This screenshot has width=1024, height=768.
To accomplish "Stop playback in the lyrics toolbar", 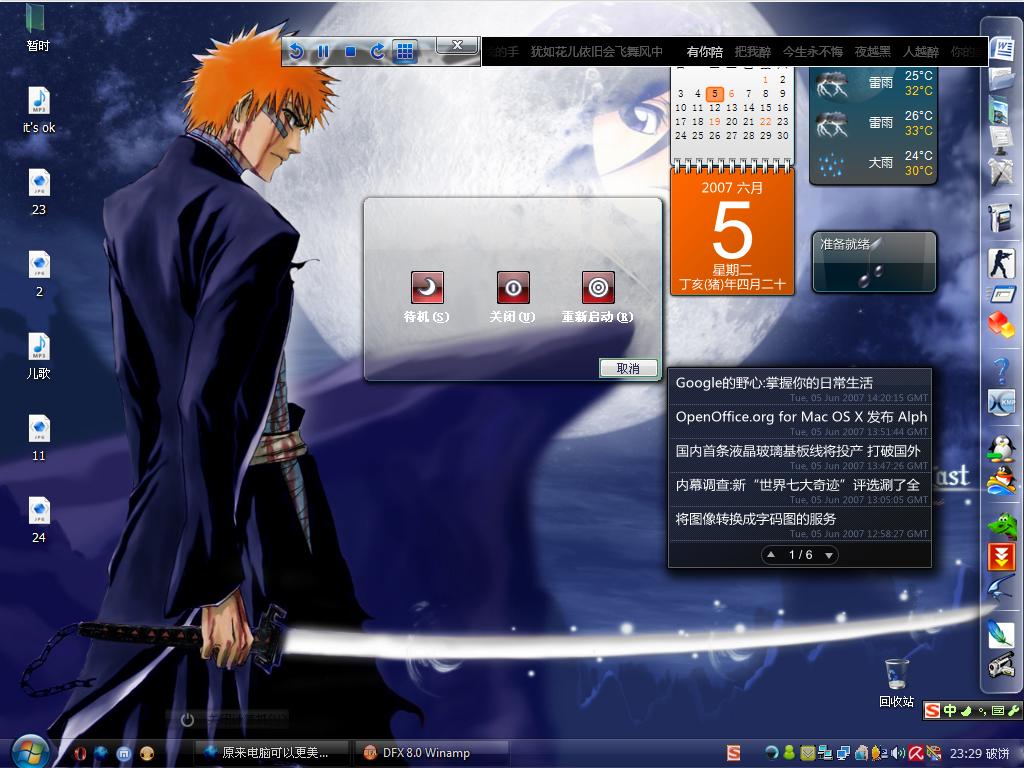I will pyautogui.click(x=351, y=51).
